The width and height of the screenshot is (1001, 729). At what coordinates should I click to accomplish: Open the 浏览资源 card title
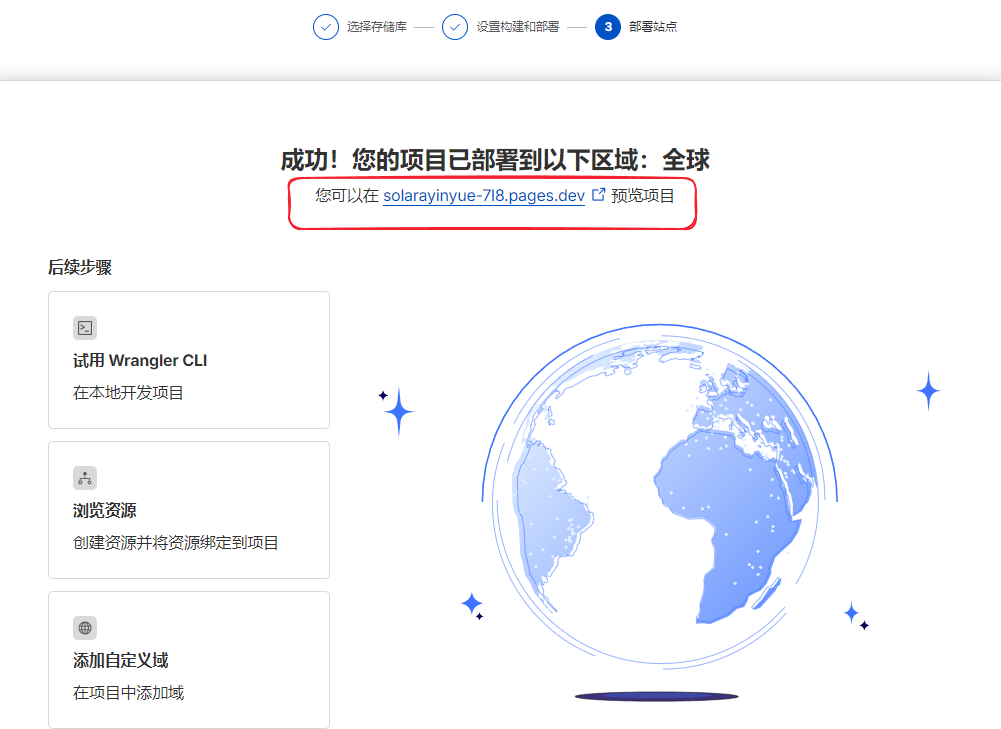tap(105, 511)
